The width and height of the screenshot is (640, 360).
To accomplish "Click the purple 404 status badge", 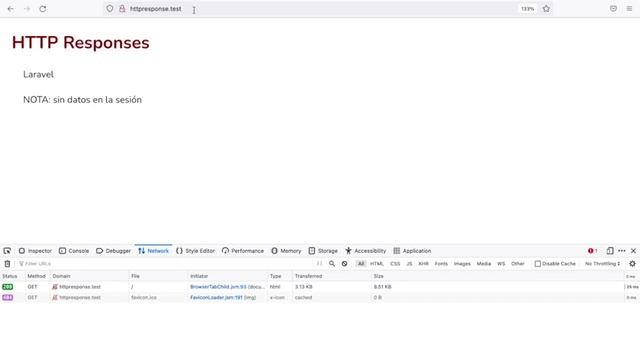I will coord(7,298).
